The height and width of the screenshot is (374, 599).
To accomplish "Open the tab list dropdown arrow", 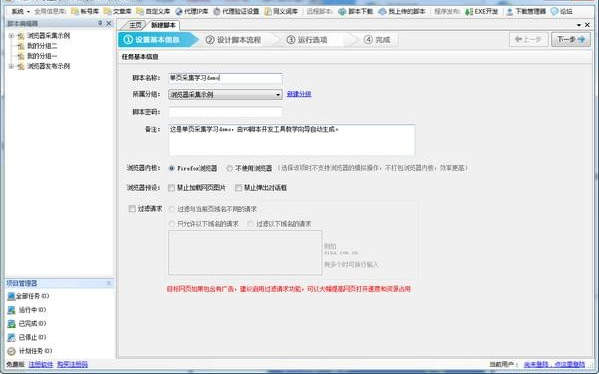I will [579, 25].
